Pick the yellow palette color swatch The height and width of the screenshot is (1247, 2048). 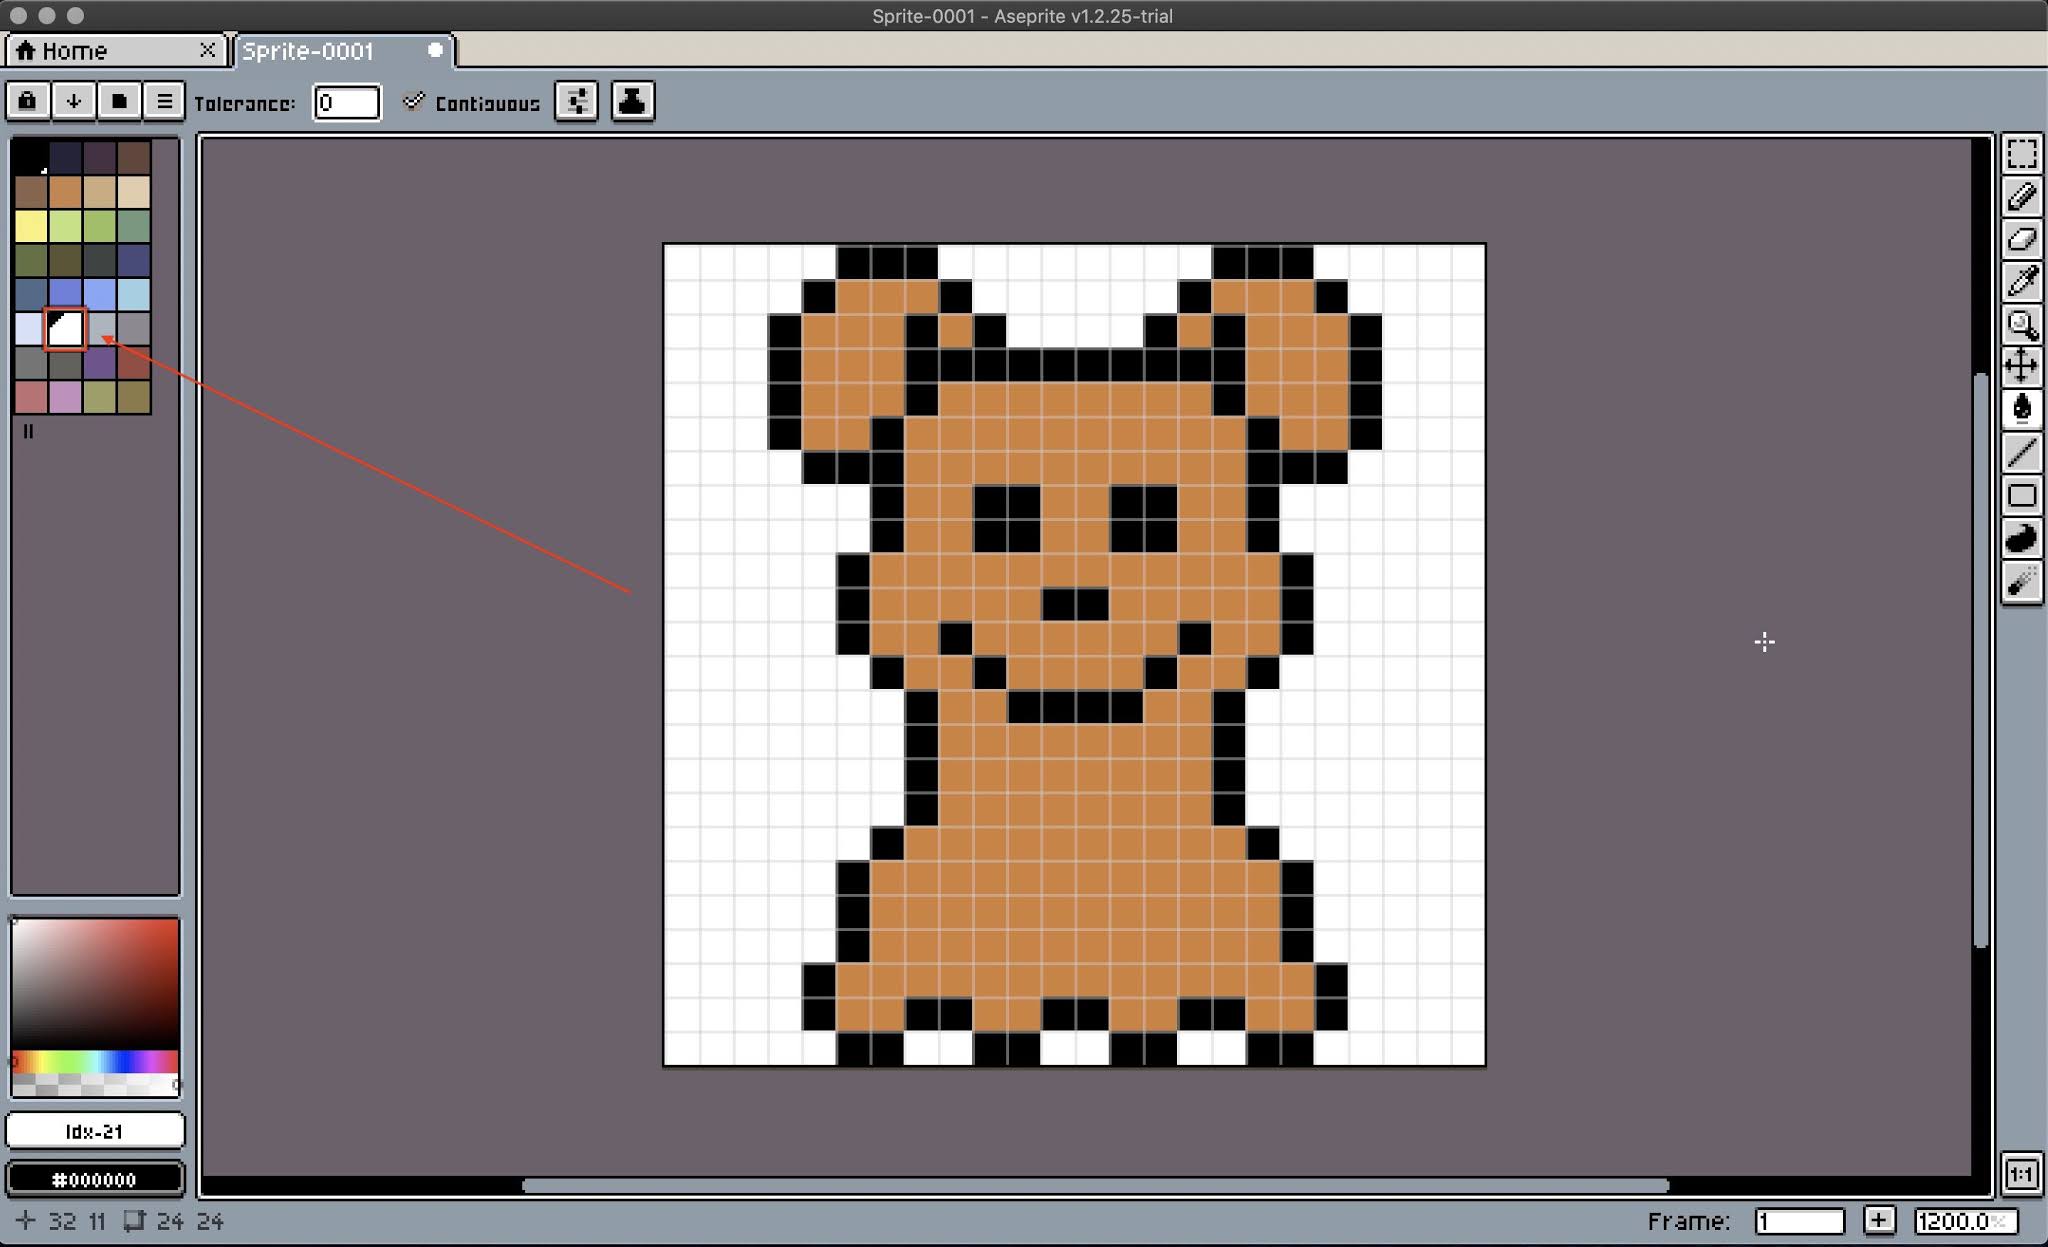[x=30, y=226]
